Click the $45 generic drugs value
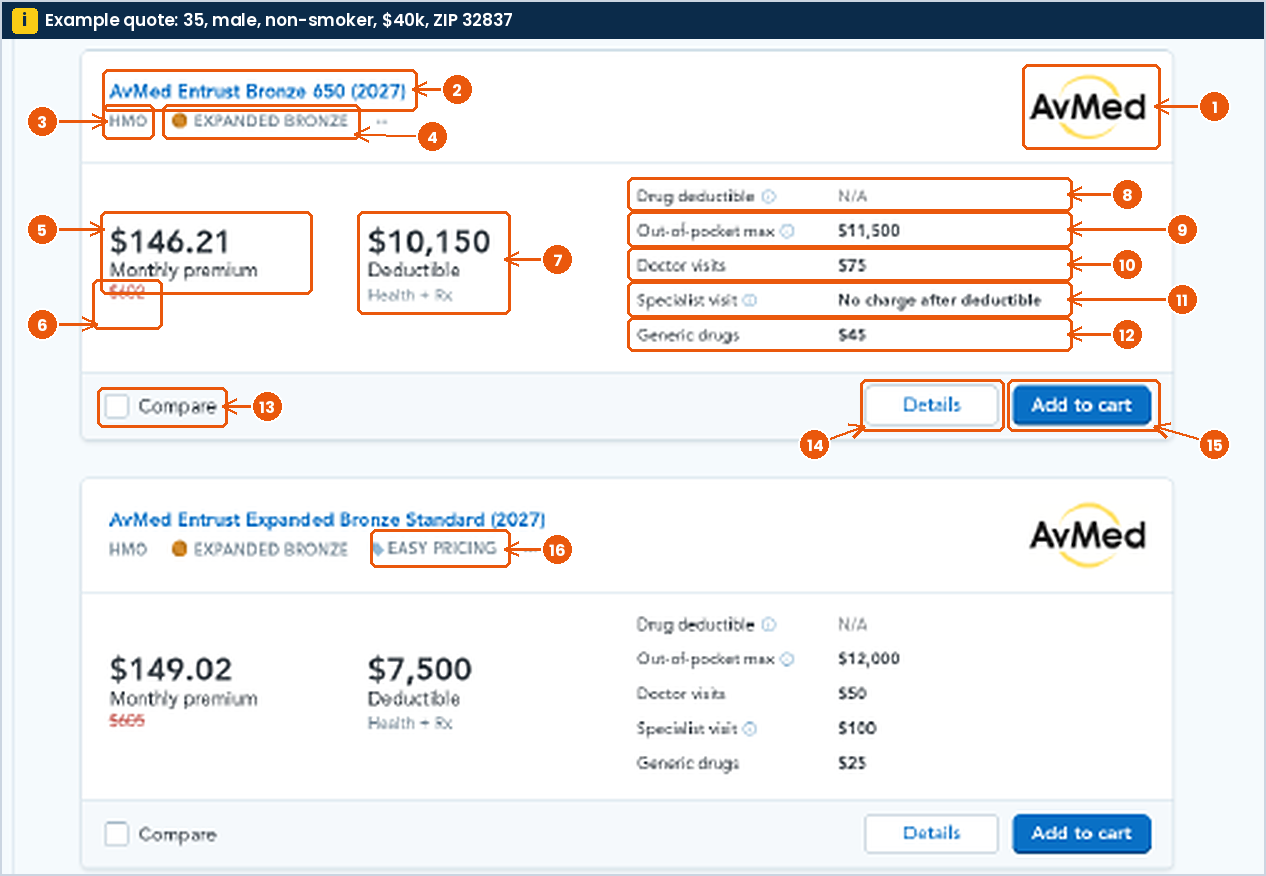Screen dimensions: 1266x876 click(852, 335)
